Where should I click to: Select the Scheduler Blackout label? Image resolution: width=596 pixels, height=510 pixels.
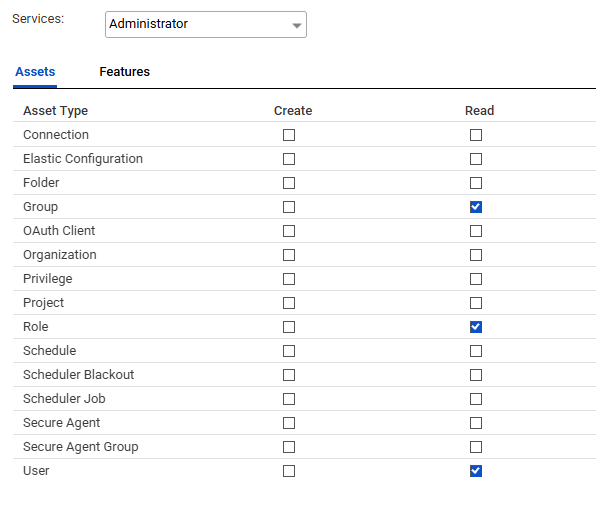[78, 375]
